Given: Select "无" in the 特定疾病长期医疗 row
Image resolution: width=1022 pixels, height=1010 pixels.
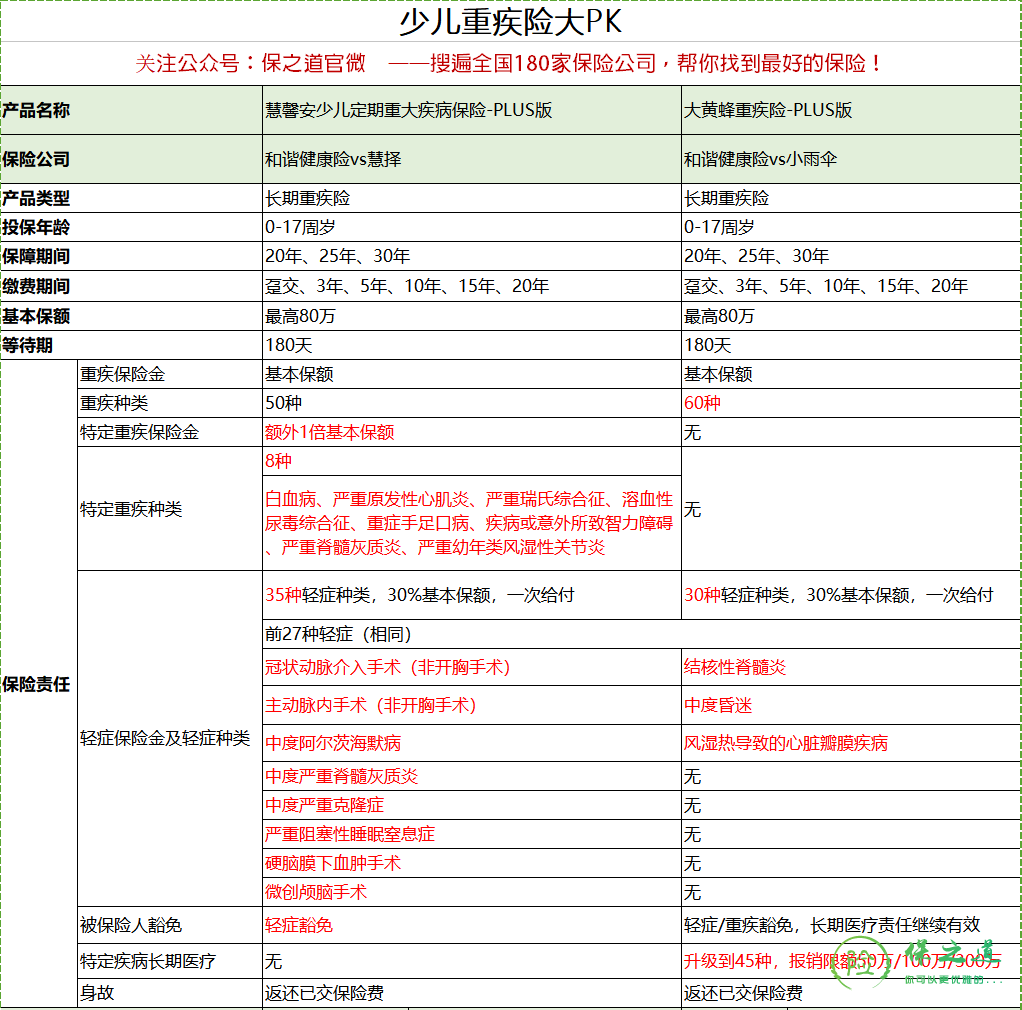Looking at the screenshot, I should click(x=472, y=961).
